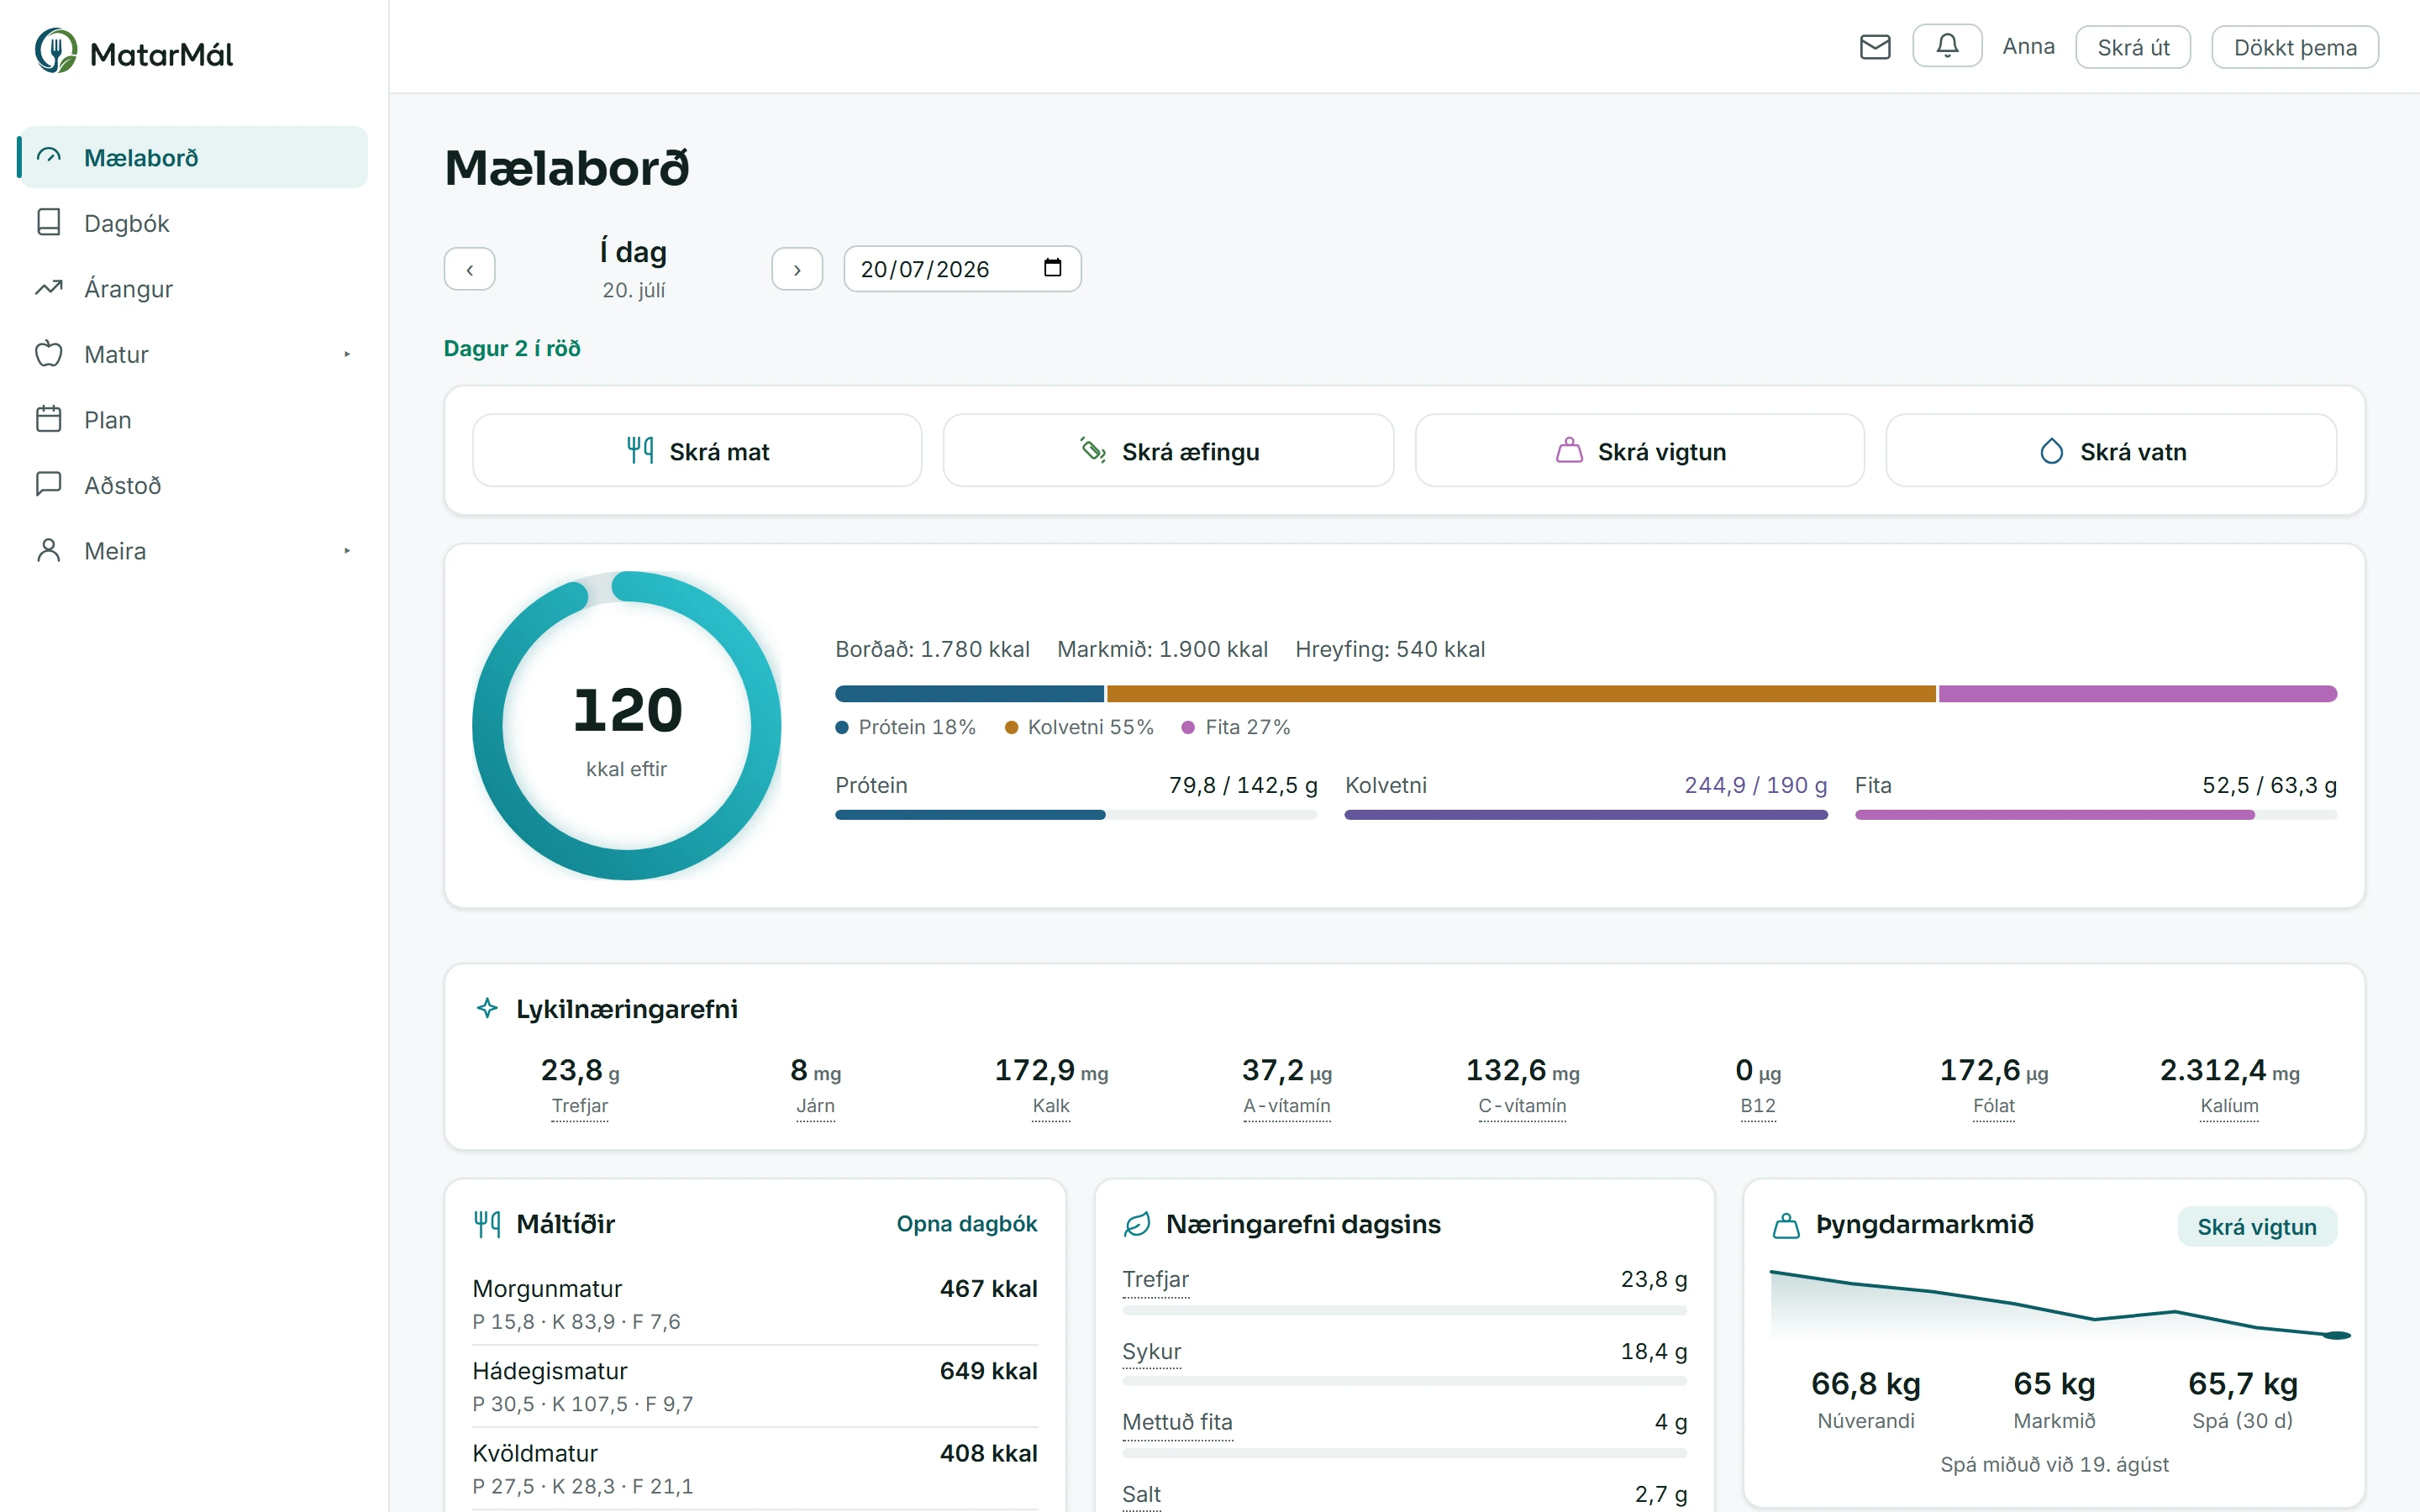
Task: Click the Árangur trend icon
Action: [49, 288]
